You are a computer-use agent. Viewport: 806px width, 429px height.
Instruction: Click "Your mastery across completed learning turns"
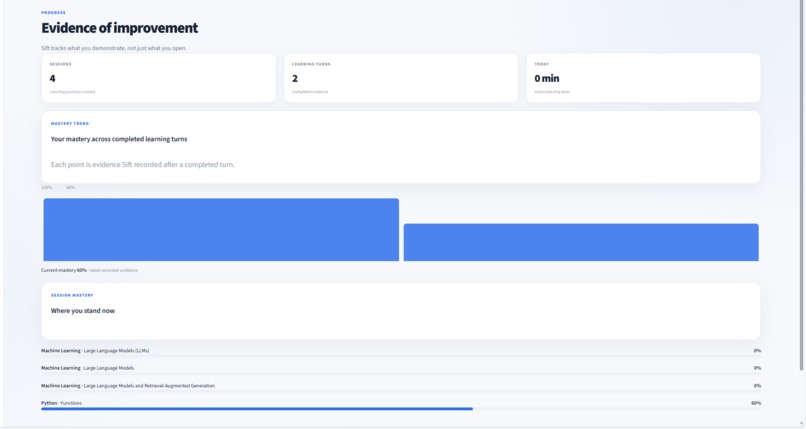click(x=119, y=139)
